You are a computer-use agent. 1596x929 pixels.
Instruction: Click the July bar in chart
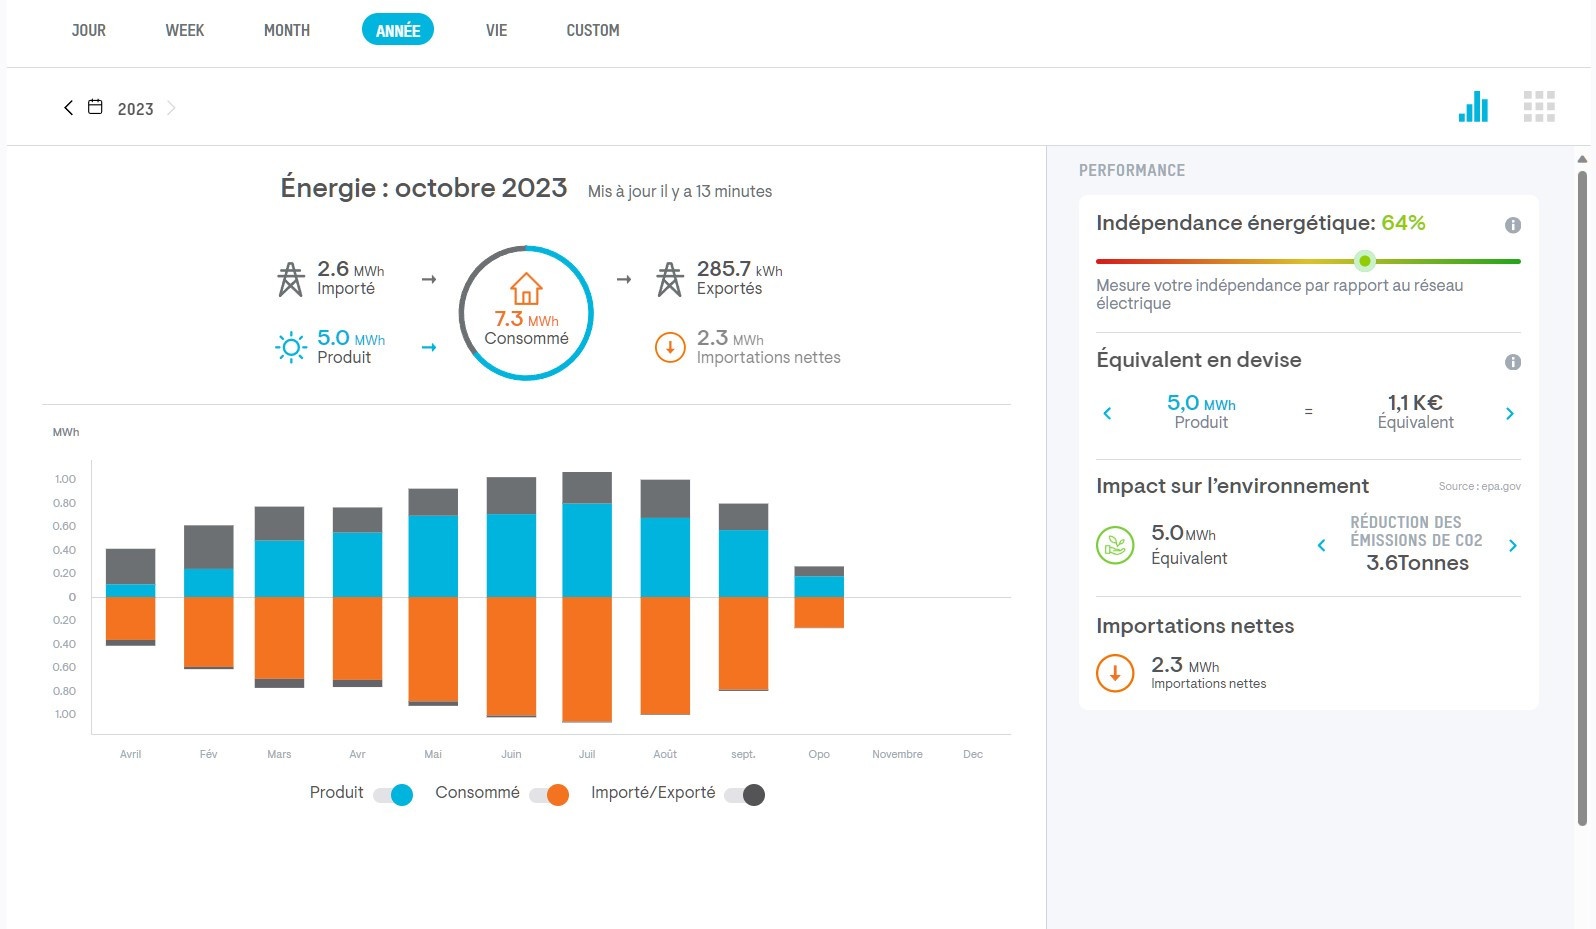[x=587, y=597]
